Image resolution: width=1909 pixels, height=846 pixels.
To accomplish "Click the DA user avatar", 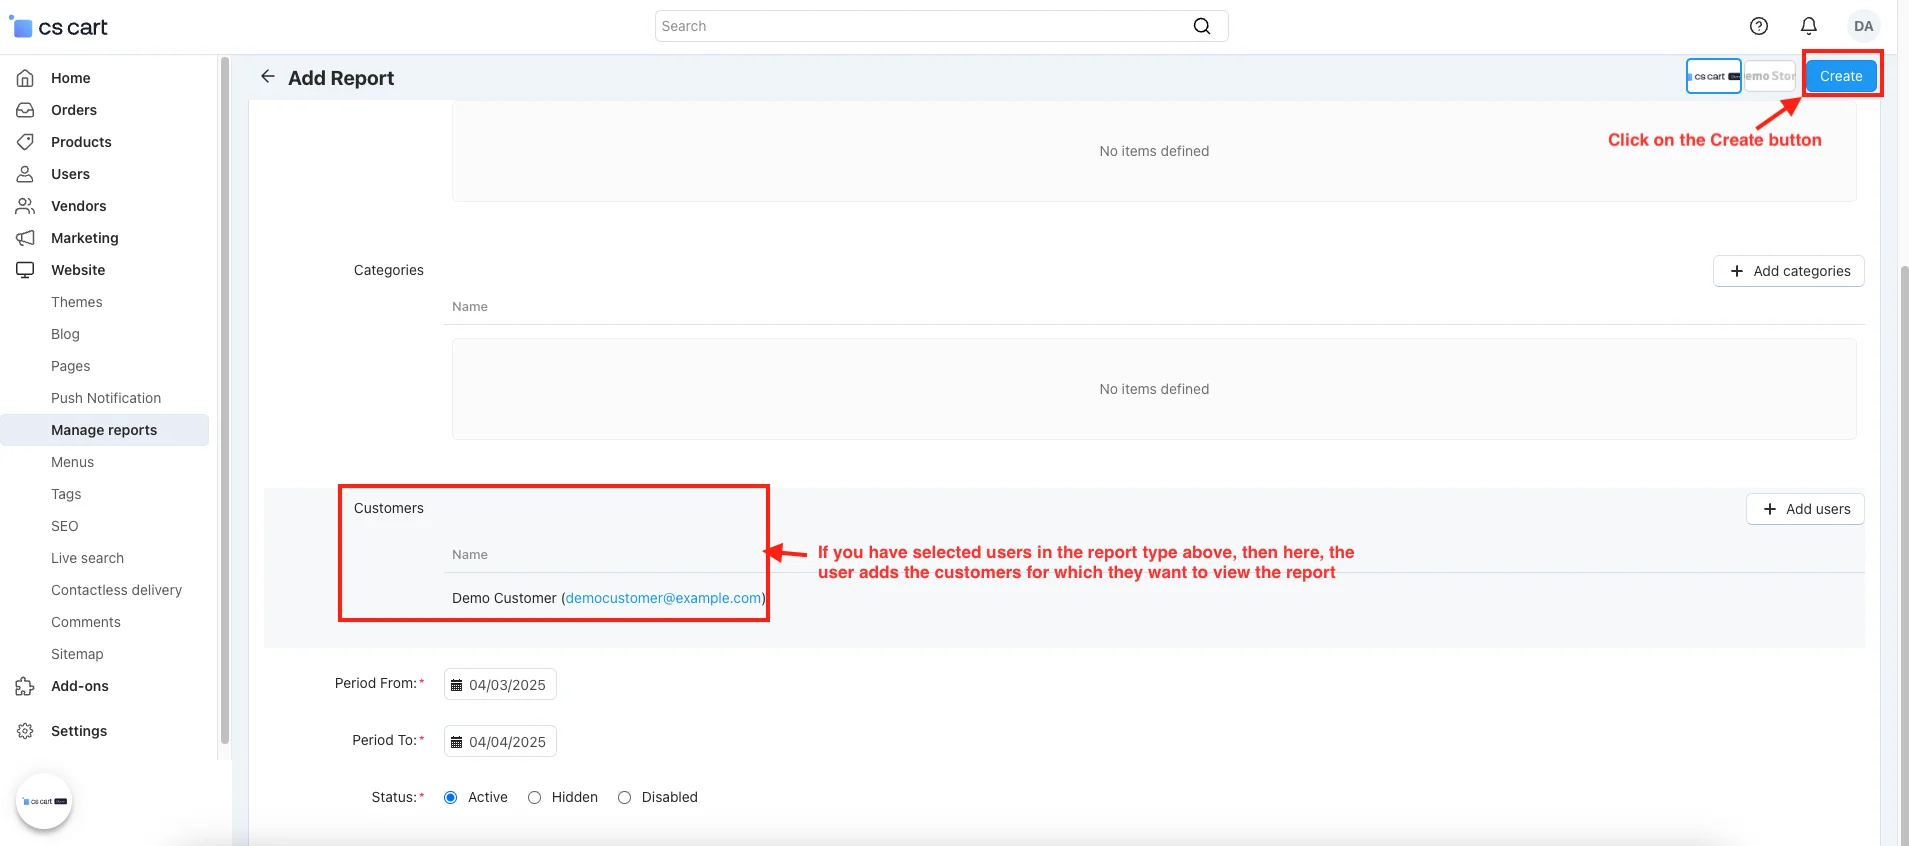I will coord(1863,26).
